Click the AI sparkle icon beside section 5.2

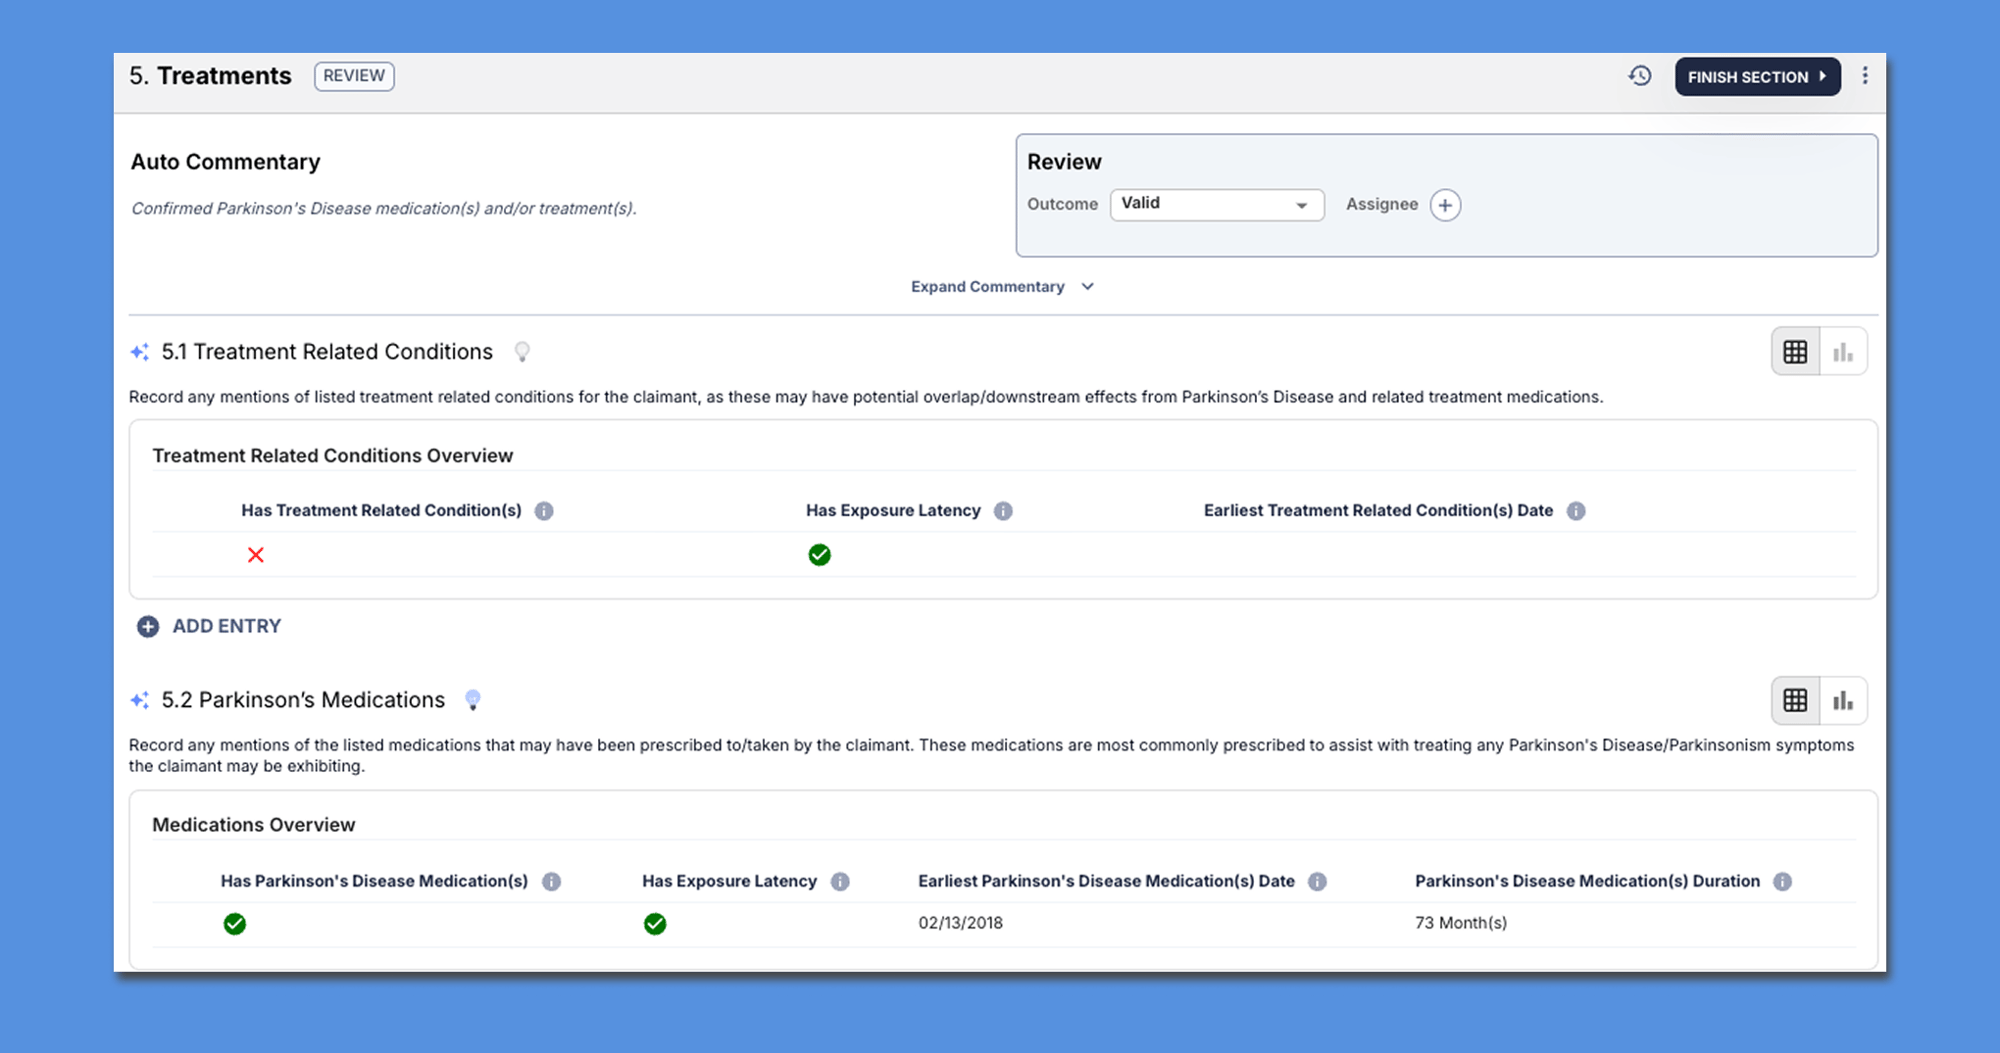(140, 700)
